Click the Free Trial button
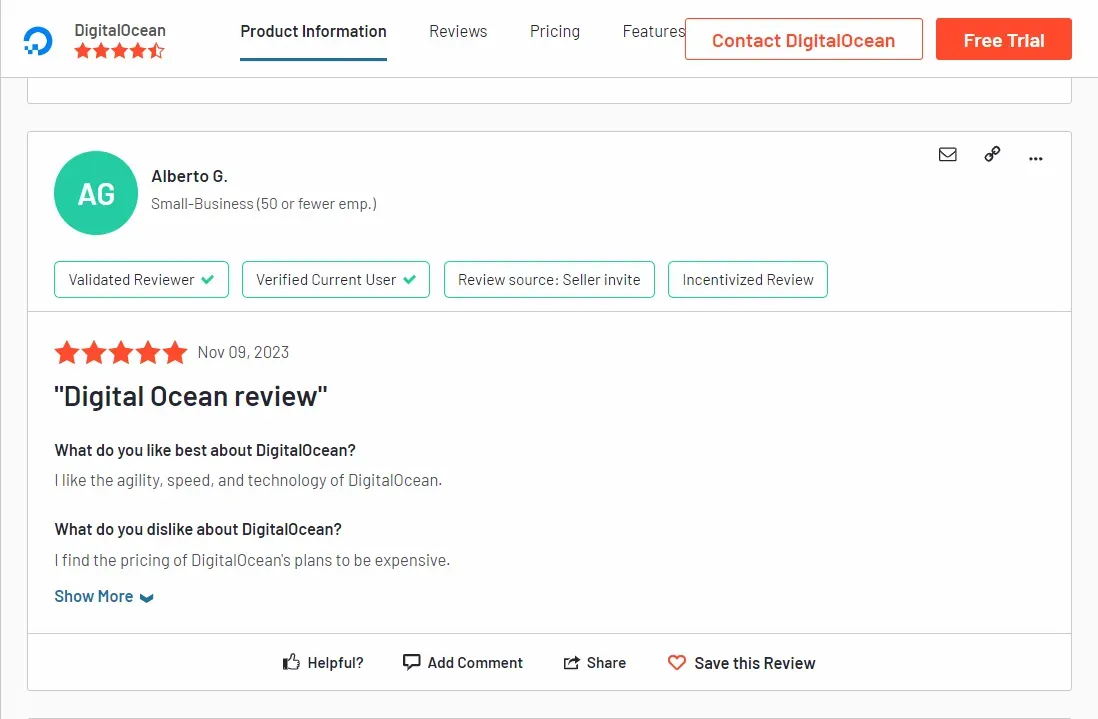Screen dimensions: 1098x719 [1003, 39]
